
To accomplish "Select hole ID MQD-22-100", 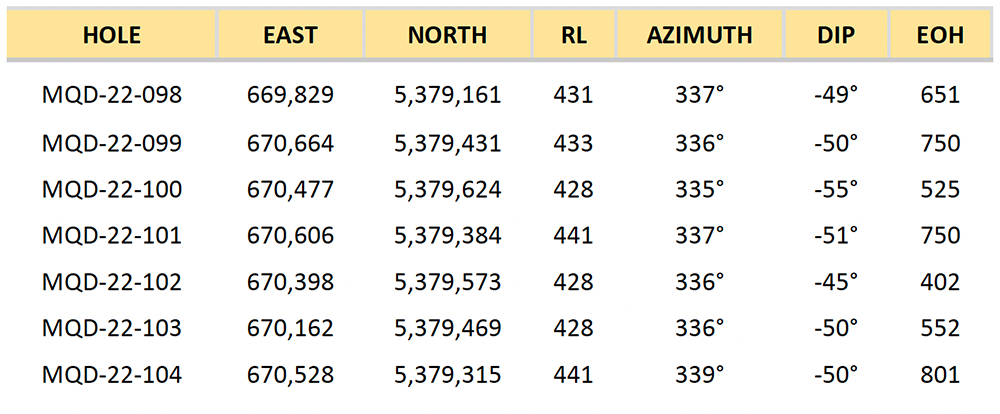I will (112, 189).
